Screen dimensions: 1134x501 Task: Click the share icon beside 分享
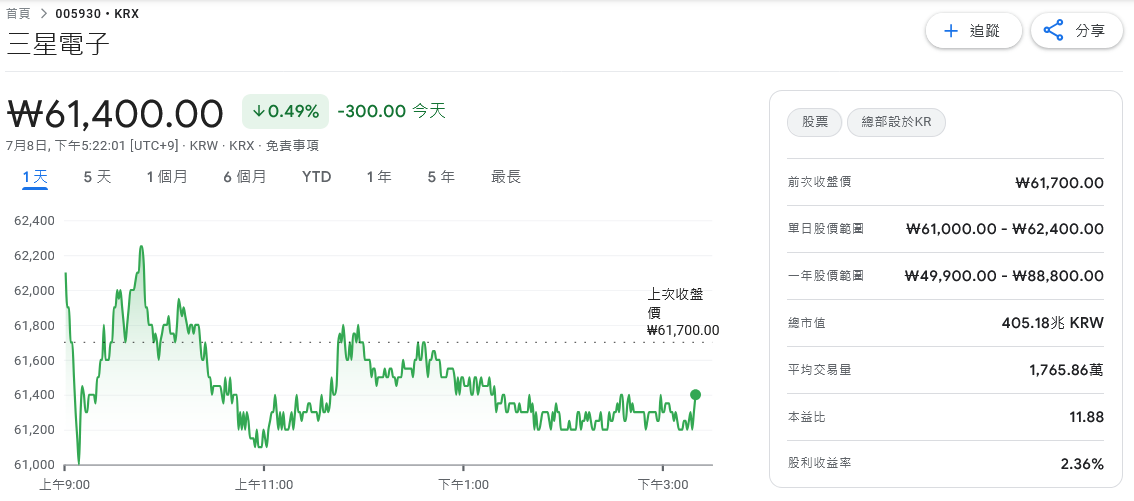[1053, 31]
